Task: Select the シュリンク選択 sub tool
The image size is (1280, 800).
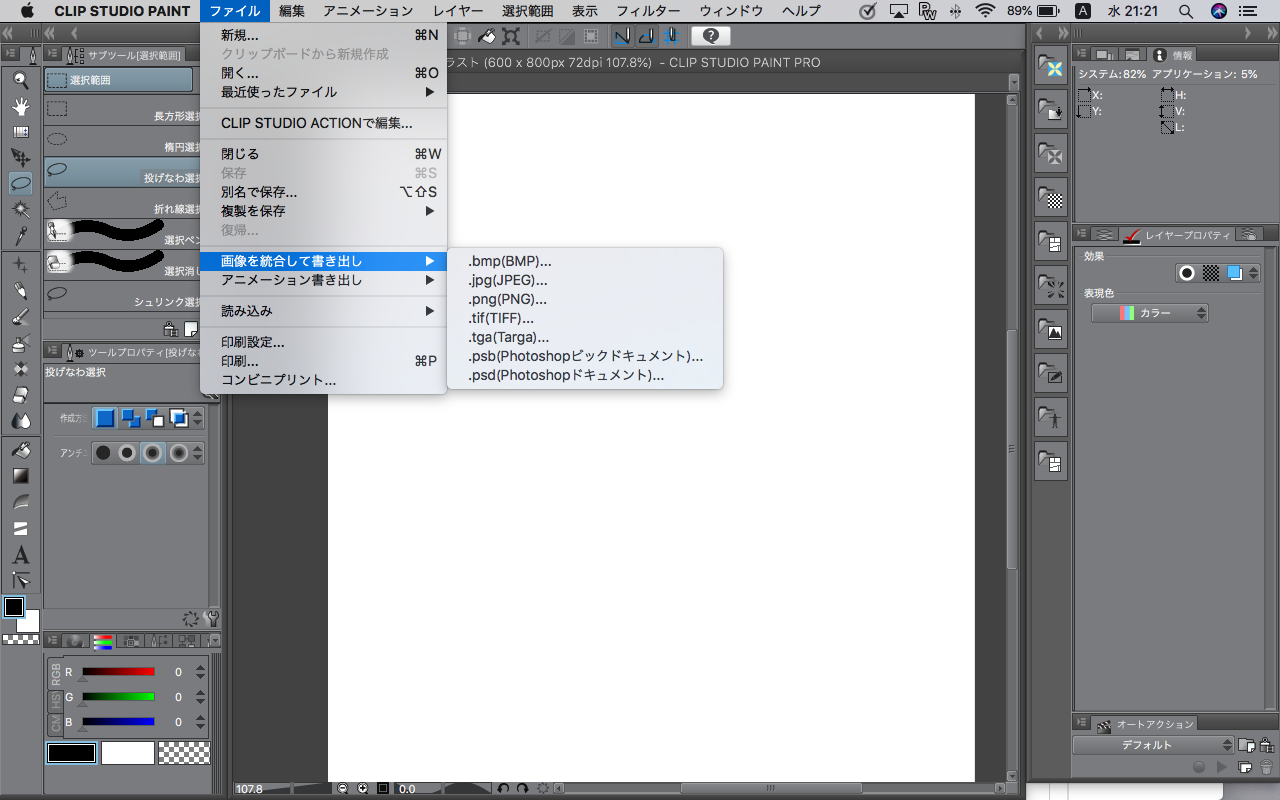Action: [123, 296]
